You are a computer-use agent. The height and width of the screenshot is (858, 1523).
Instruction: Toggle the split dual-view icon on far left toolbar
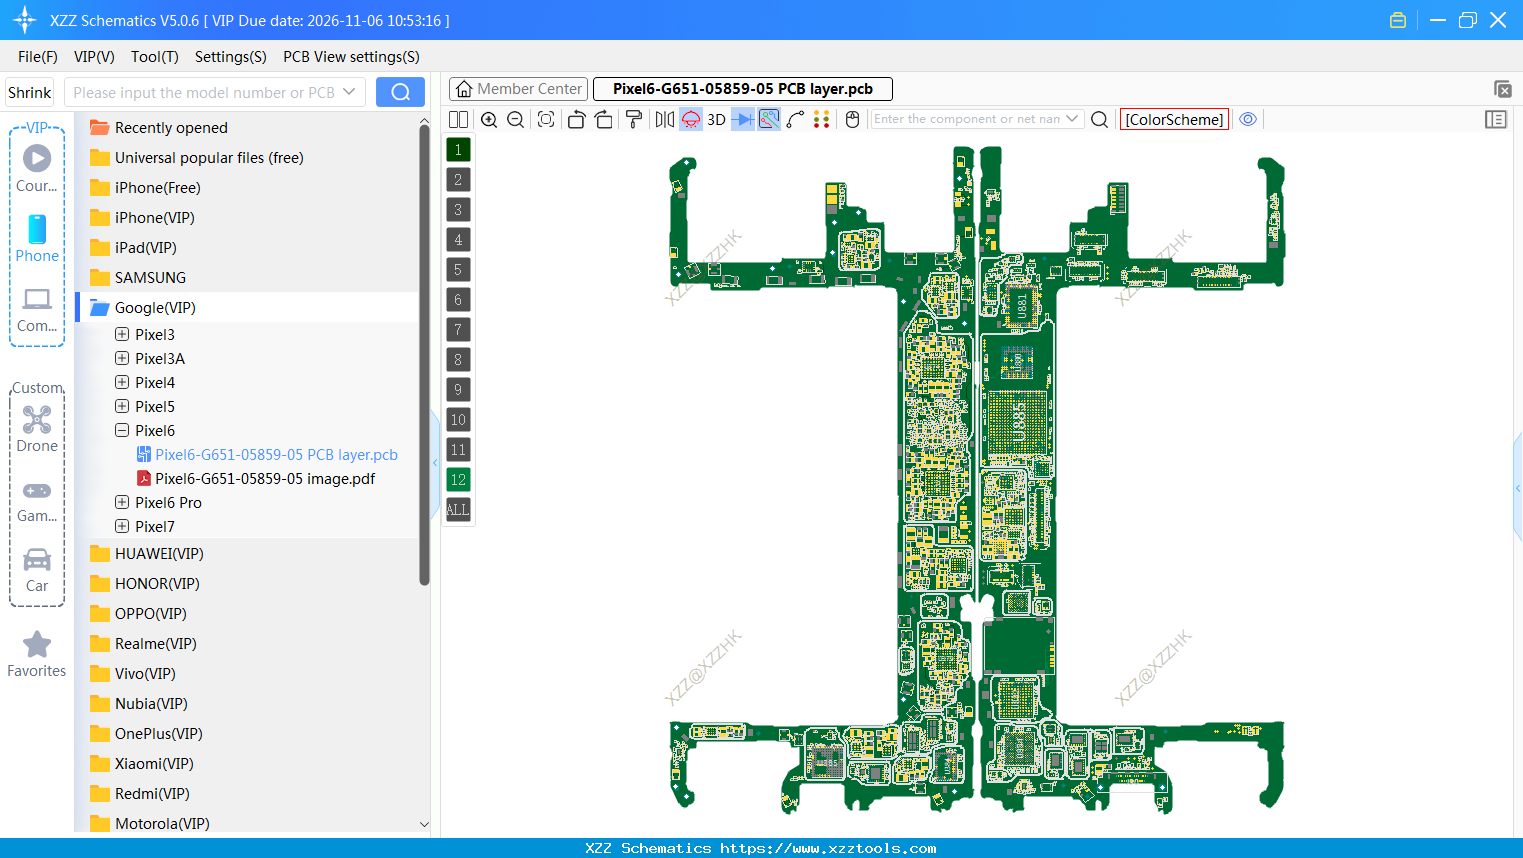tap(457, 119)
